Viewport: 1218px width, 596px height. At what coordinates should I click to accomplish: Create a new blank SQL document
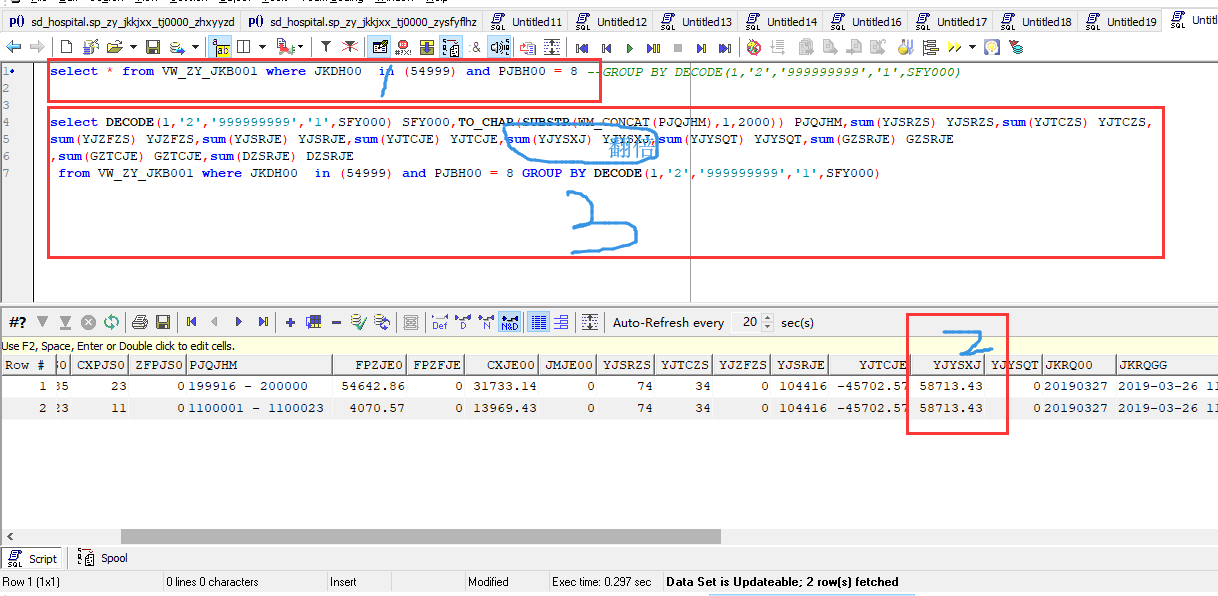pyautogui.click(x=66, y=47)
